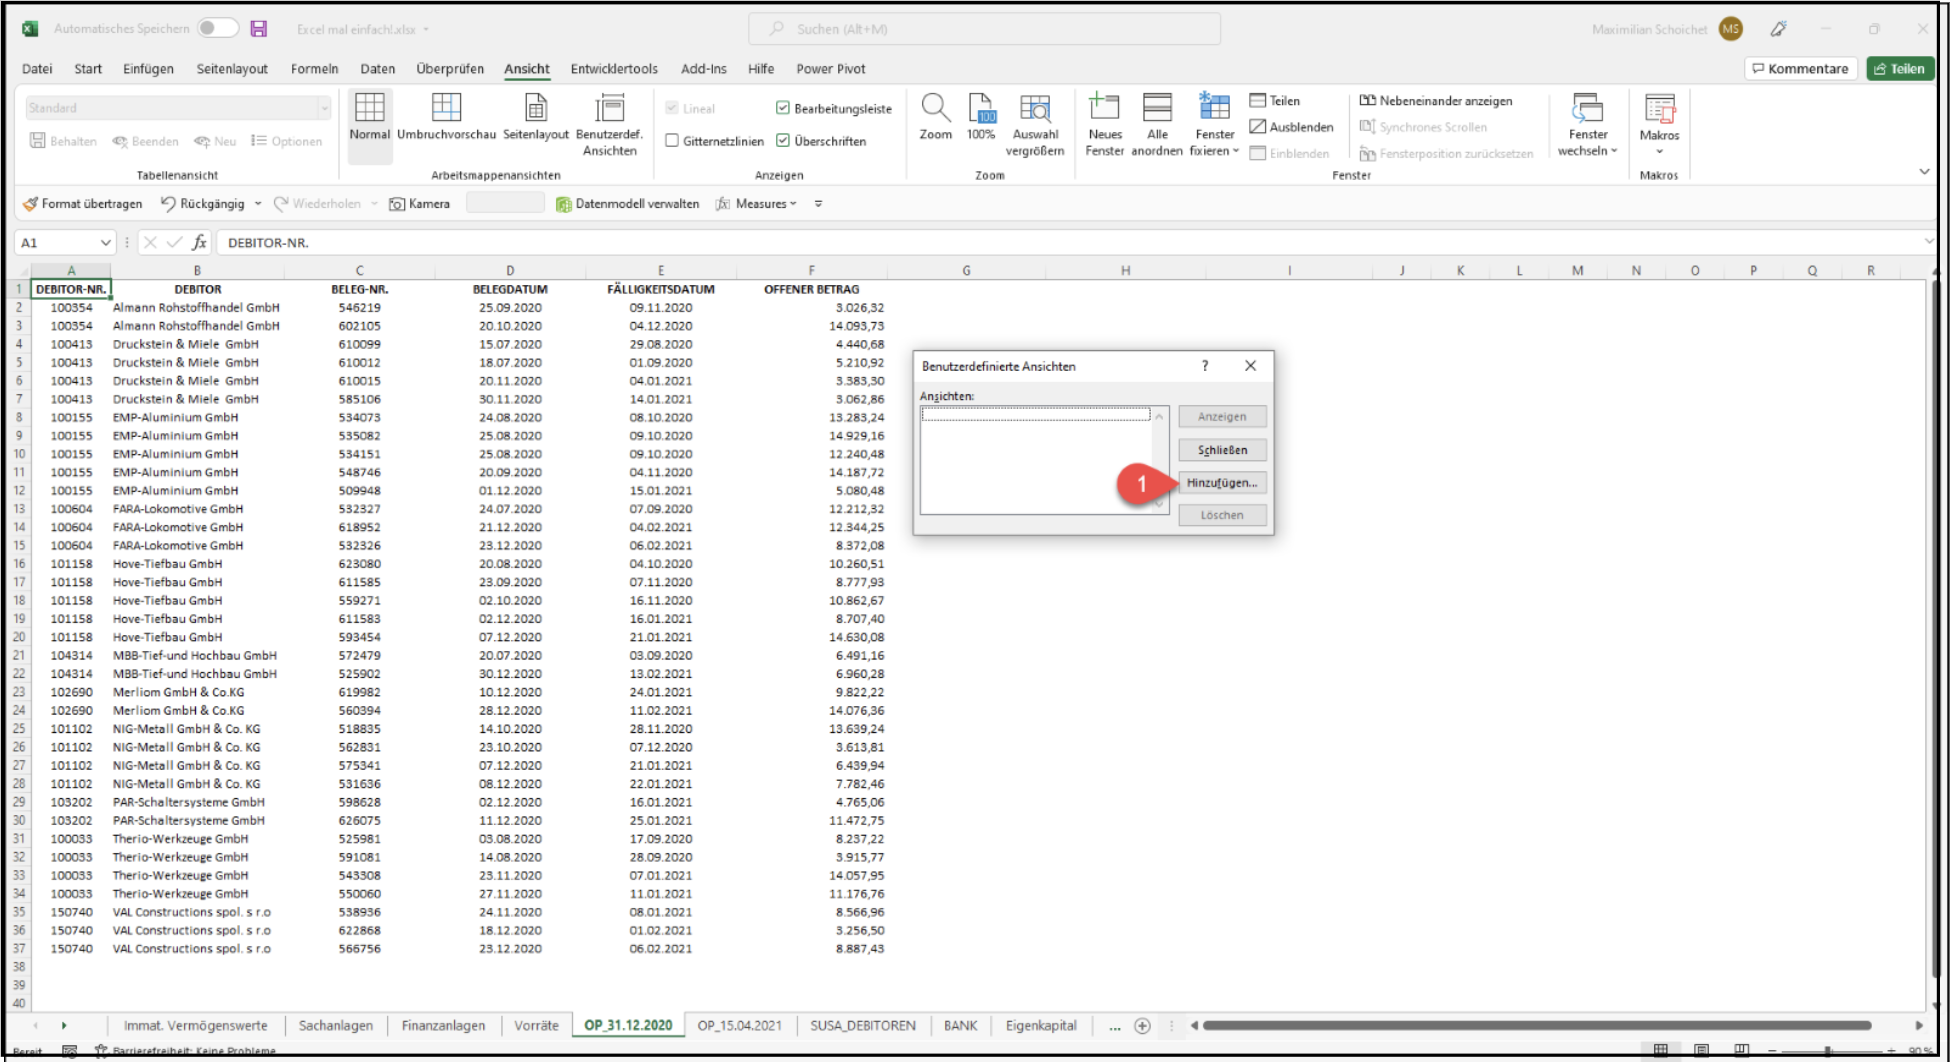Uncheck Bearbeitungsleiste checkbox
The image size is (1950, 1062).
pos(783,108)
